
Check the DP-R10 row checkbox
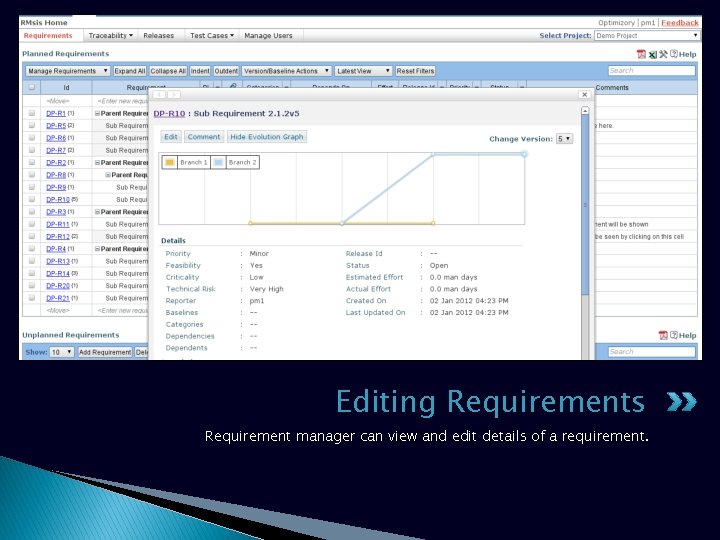32,199
